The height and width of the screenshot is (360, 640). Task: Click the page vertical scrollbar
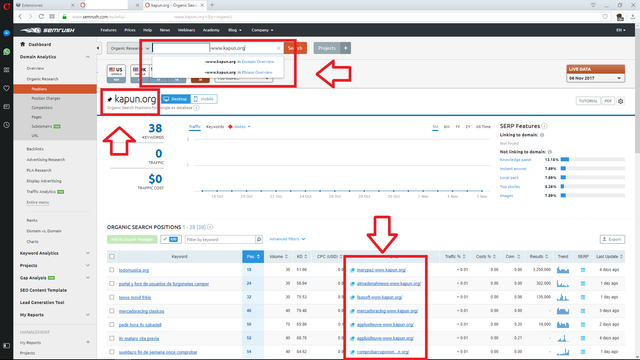(x=637, y=90)
